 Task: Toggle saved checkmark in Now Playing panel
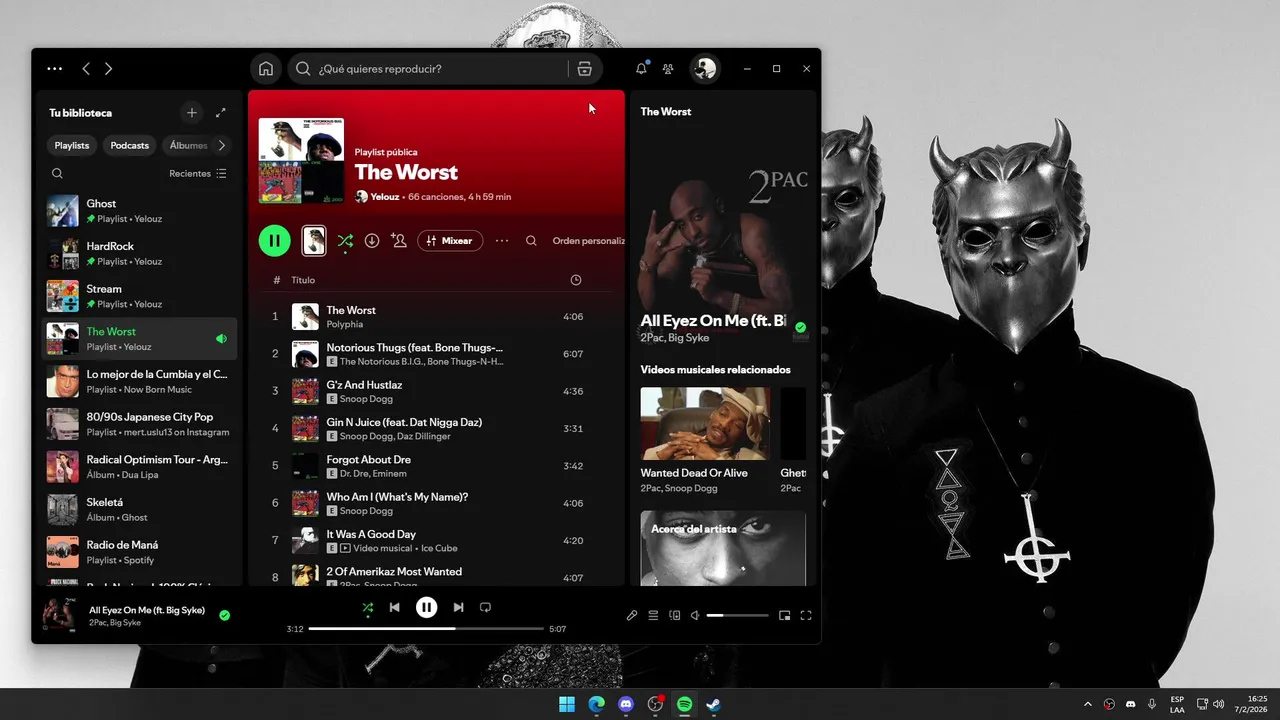point(800,327)
